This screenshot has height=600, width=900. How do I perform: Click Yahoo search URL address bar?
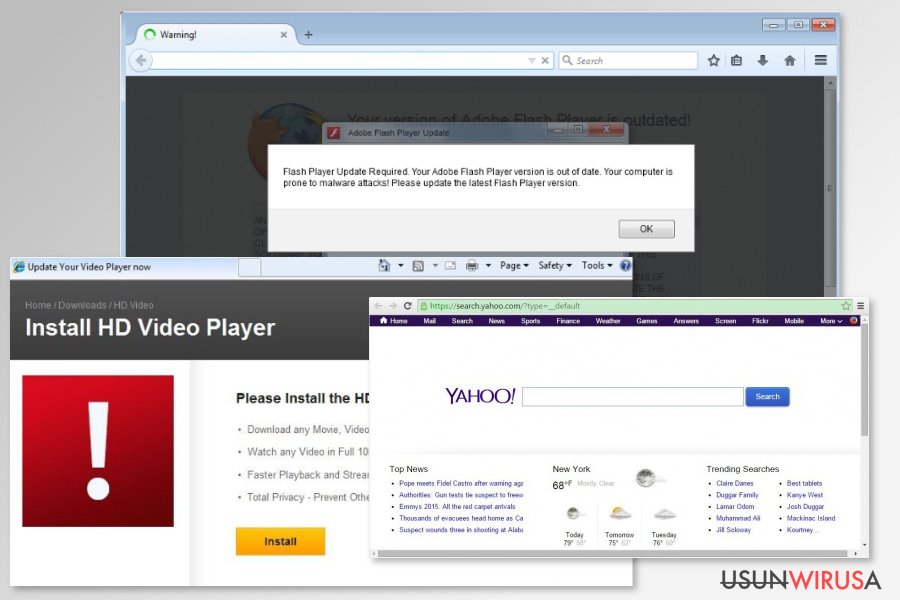tap(629, 306)
